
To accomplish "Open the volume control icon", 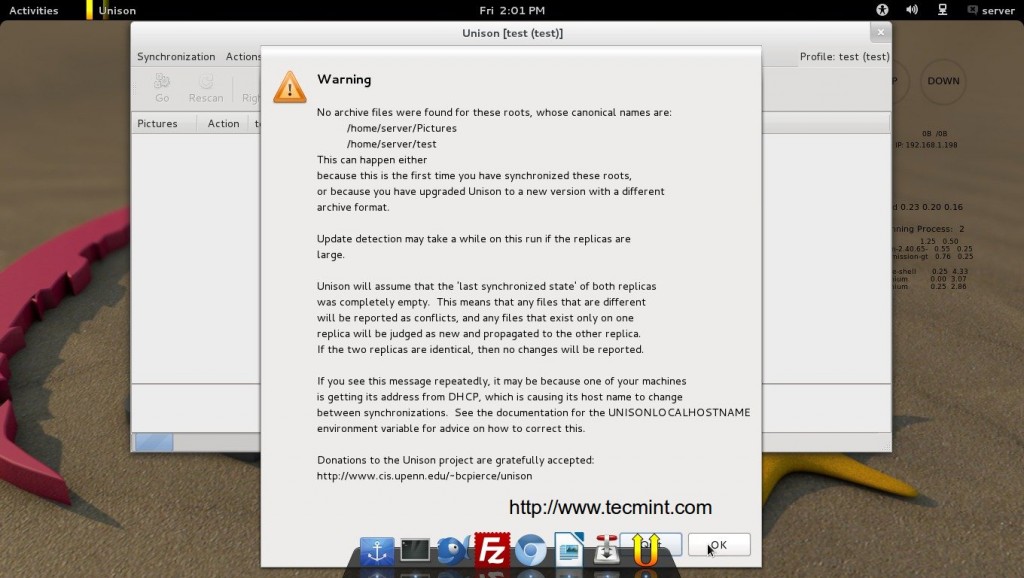I will [912, 10].
